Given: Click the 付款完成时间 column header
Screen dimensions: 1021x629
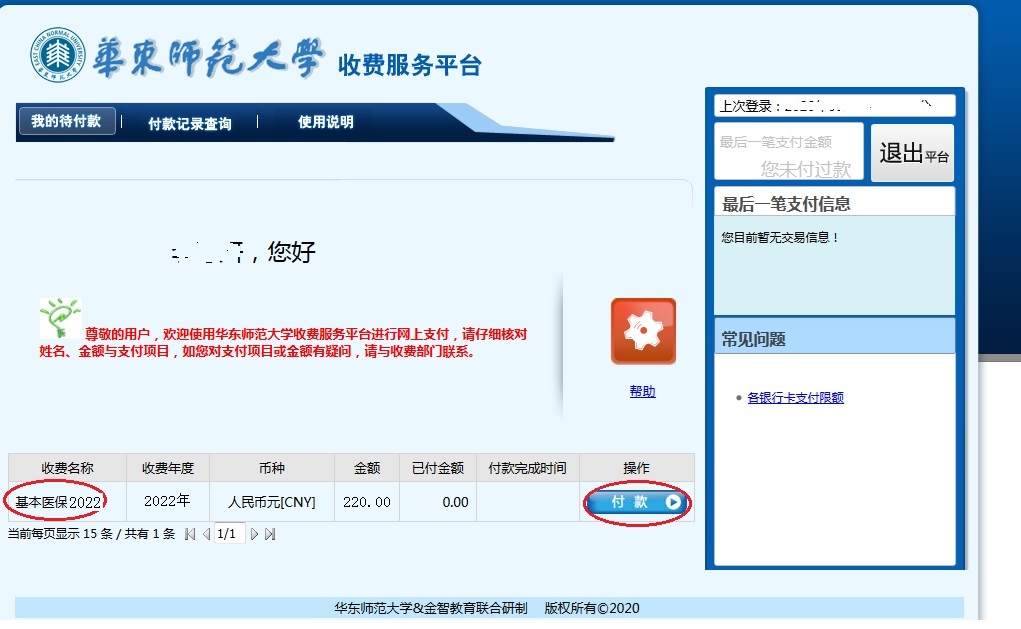Looking at the screenshot, I should (527, 468).
